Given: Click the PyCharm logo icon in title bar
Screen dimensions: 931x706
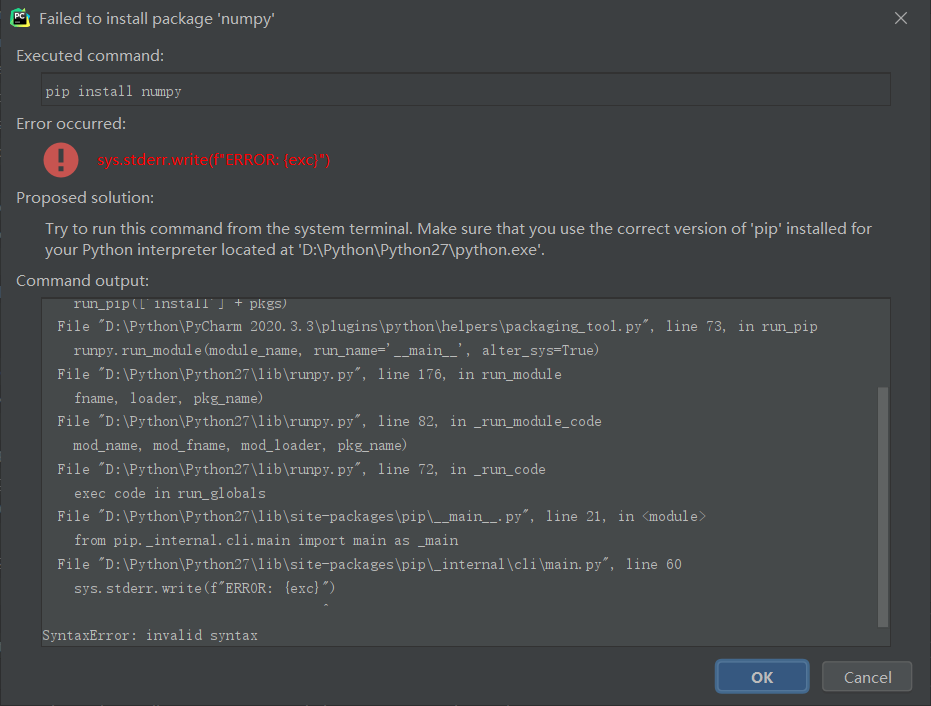Looking at the screenshot, I should click(20, 18).
